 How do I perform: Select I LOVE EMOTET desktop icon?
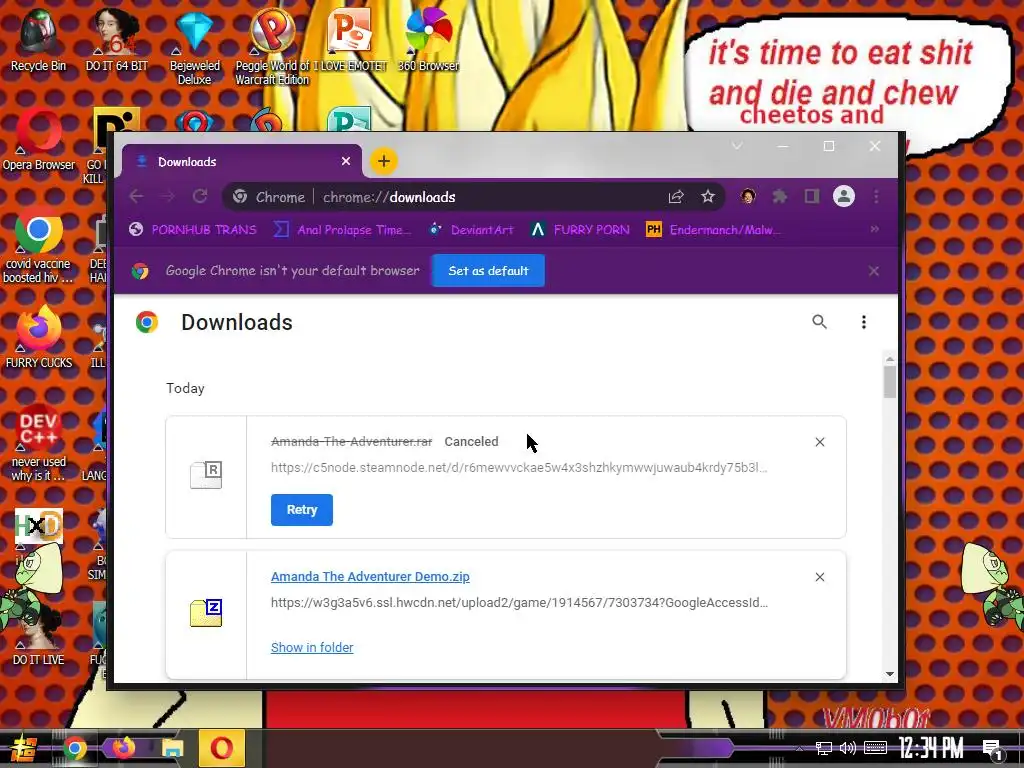tap(349, 39)
